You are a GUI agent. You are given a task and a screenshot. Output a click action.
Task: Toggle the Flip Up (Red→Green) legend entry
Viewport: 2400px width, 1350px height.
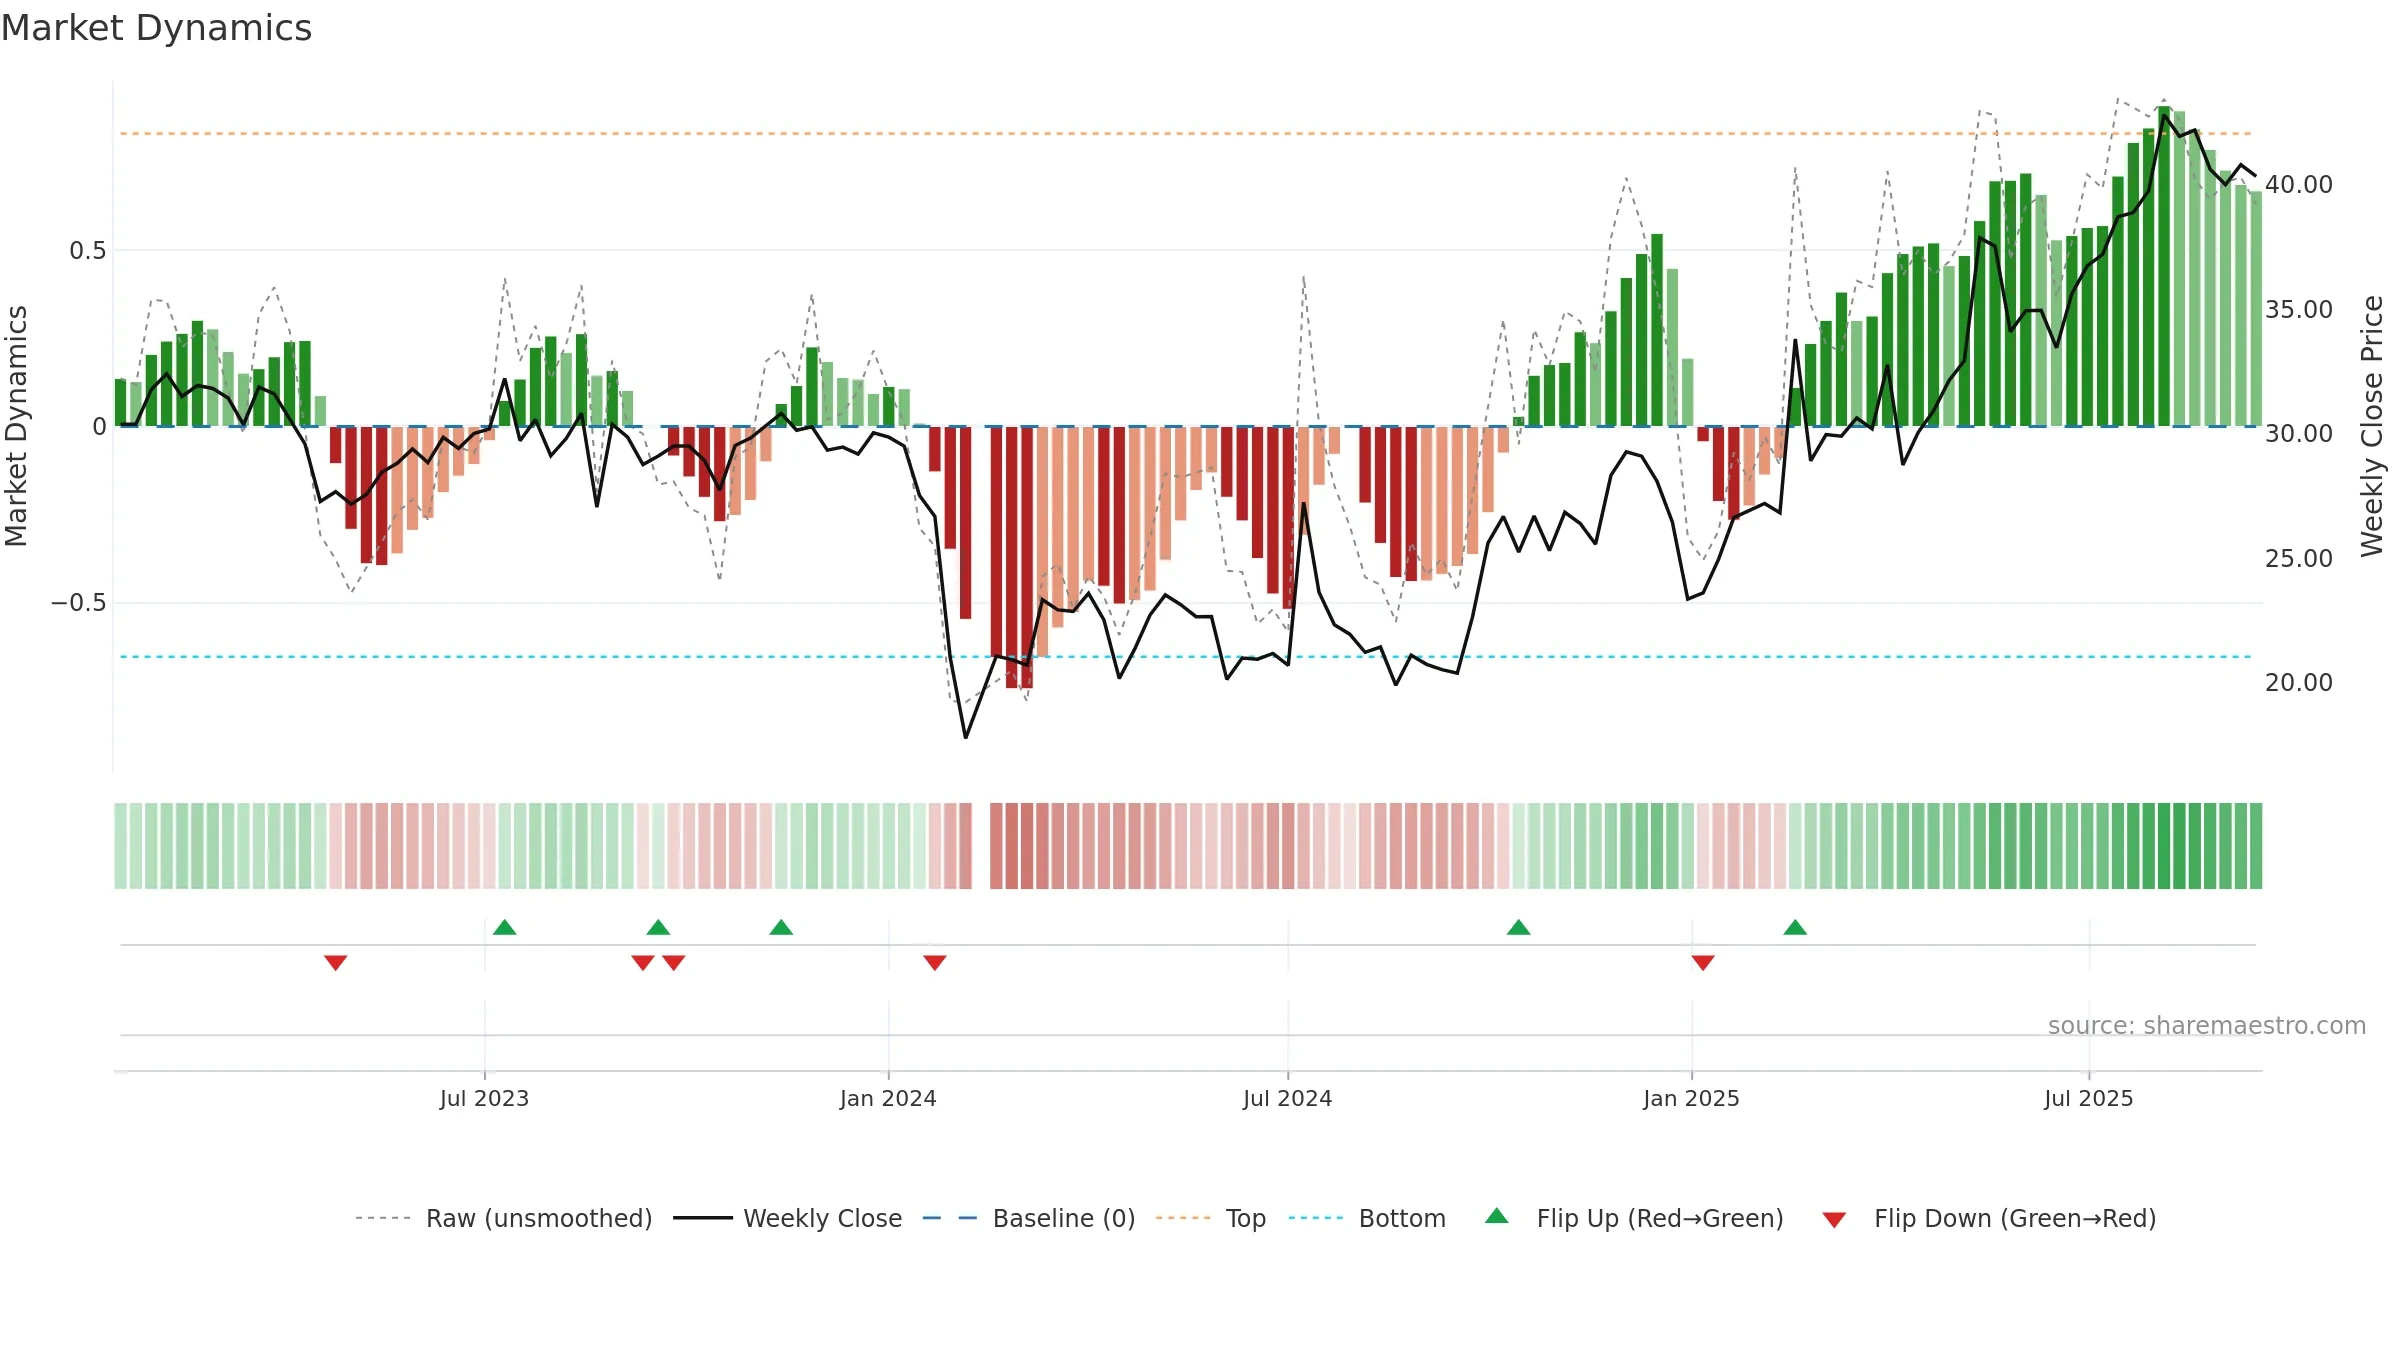click(x=1634, y=1218)
